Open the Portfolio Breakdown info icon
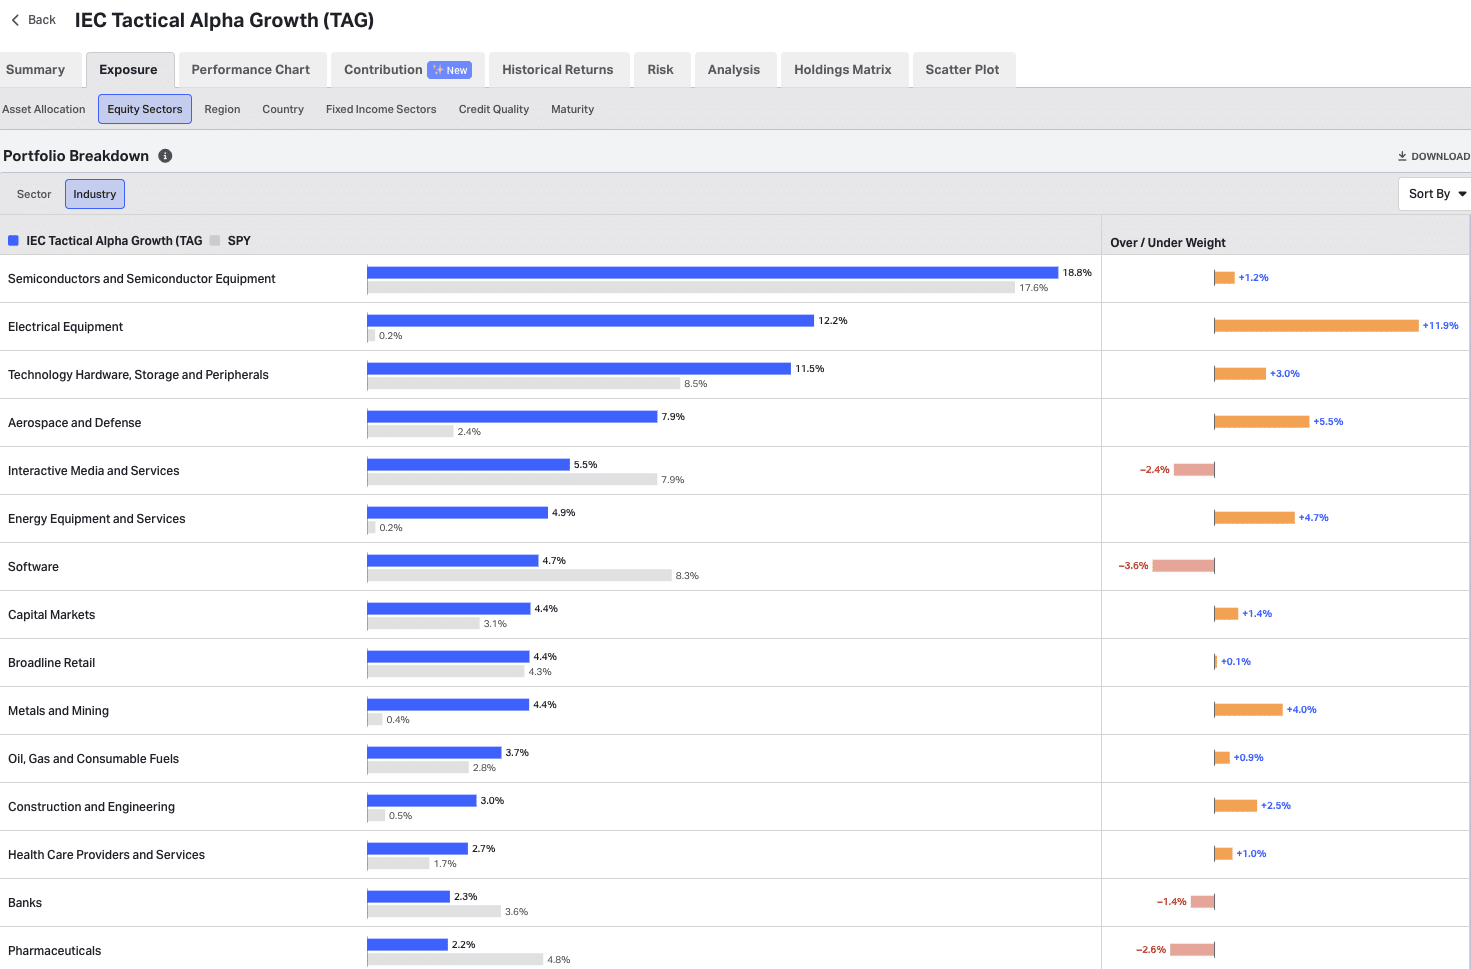 coord(166,156)
